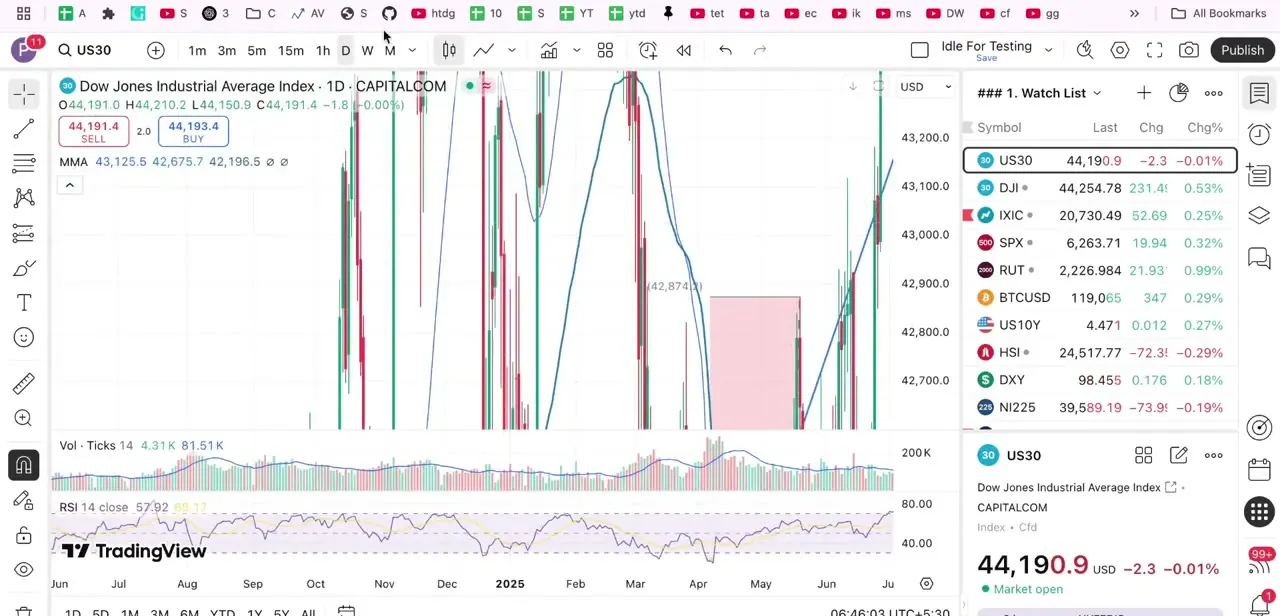Undo the last chart action
The height and width of the screenshot is (616, 1280).
click(726, 50)
